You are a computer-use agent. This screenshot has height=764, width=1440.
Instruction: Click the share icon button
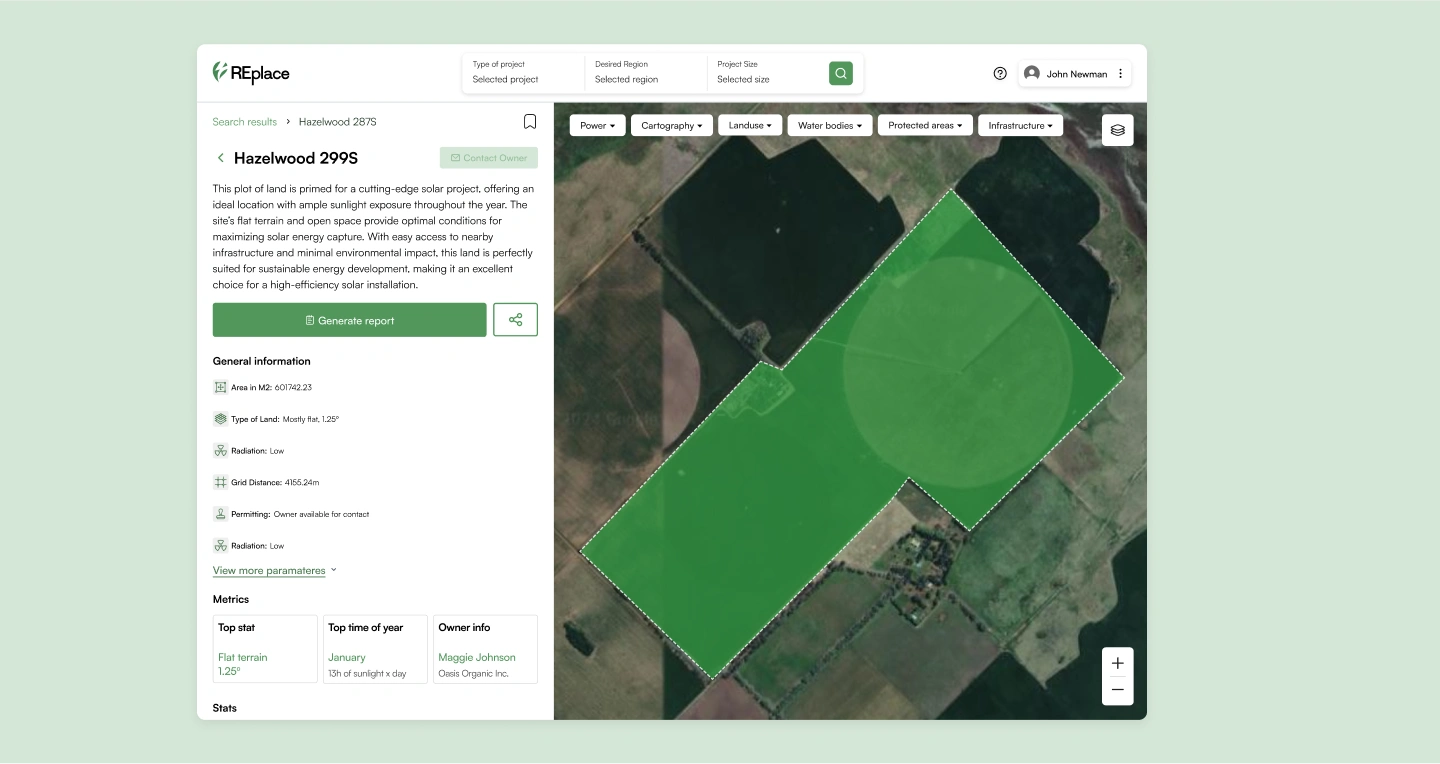515,320
